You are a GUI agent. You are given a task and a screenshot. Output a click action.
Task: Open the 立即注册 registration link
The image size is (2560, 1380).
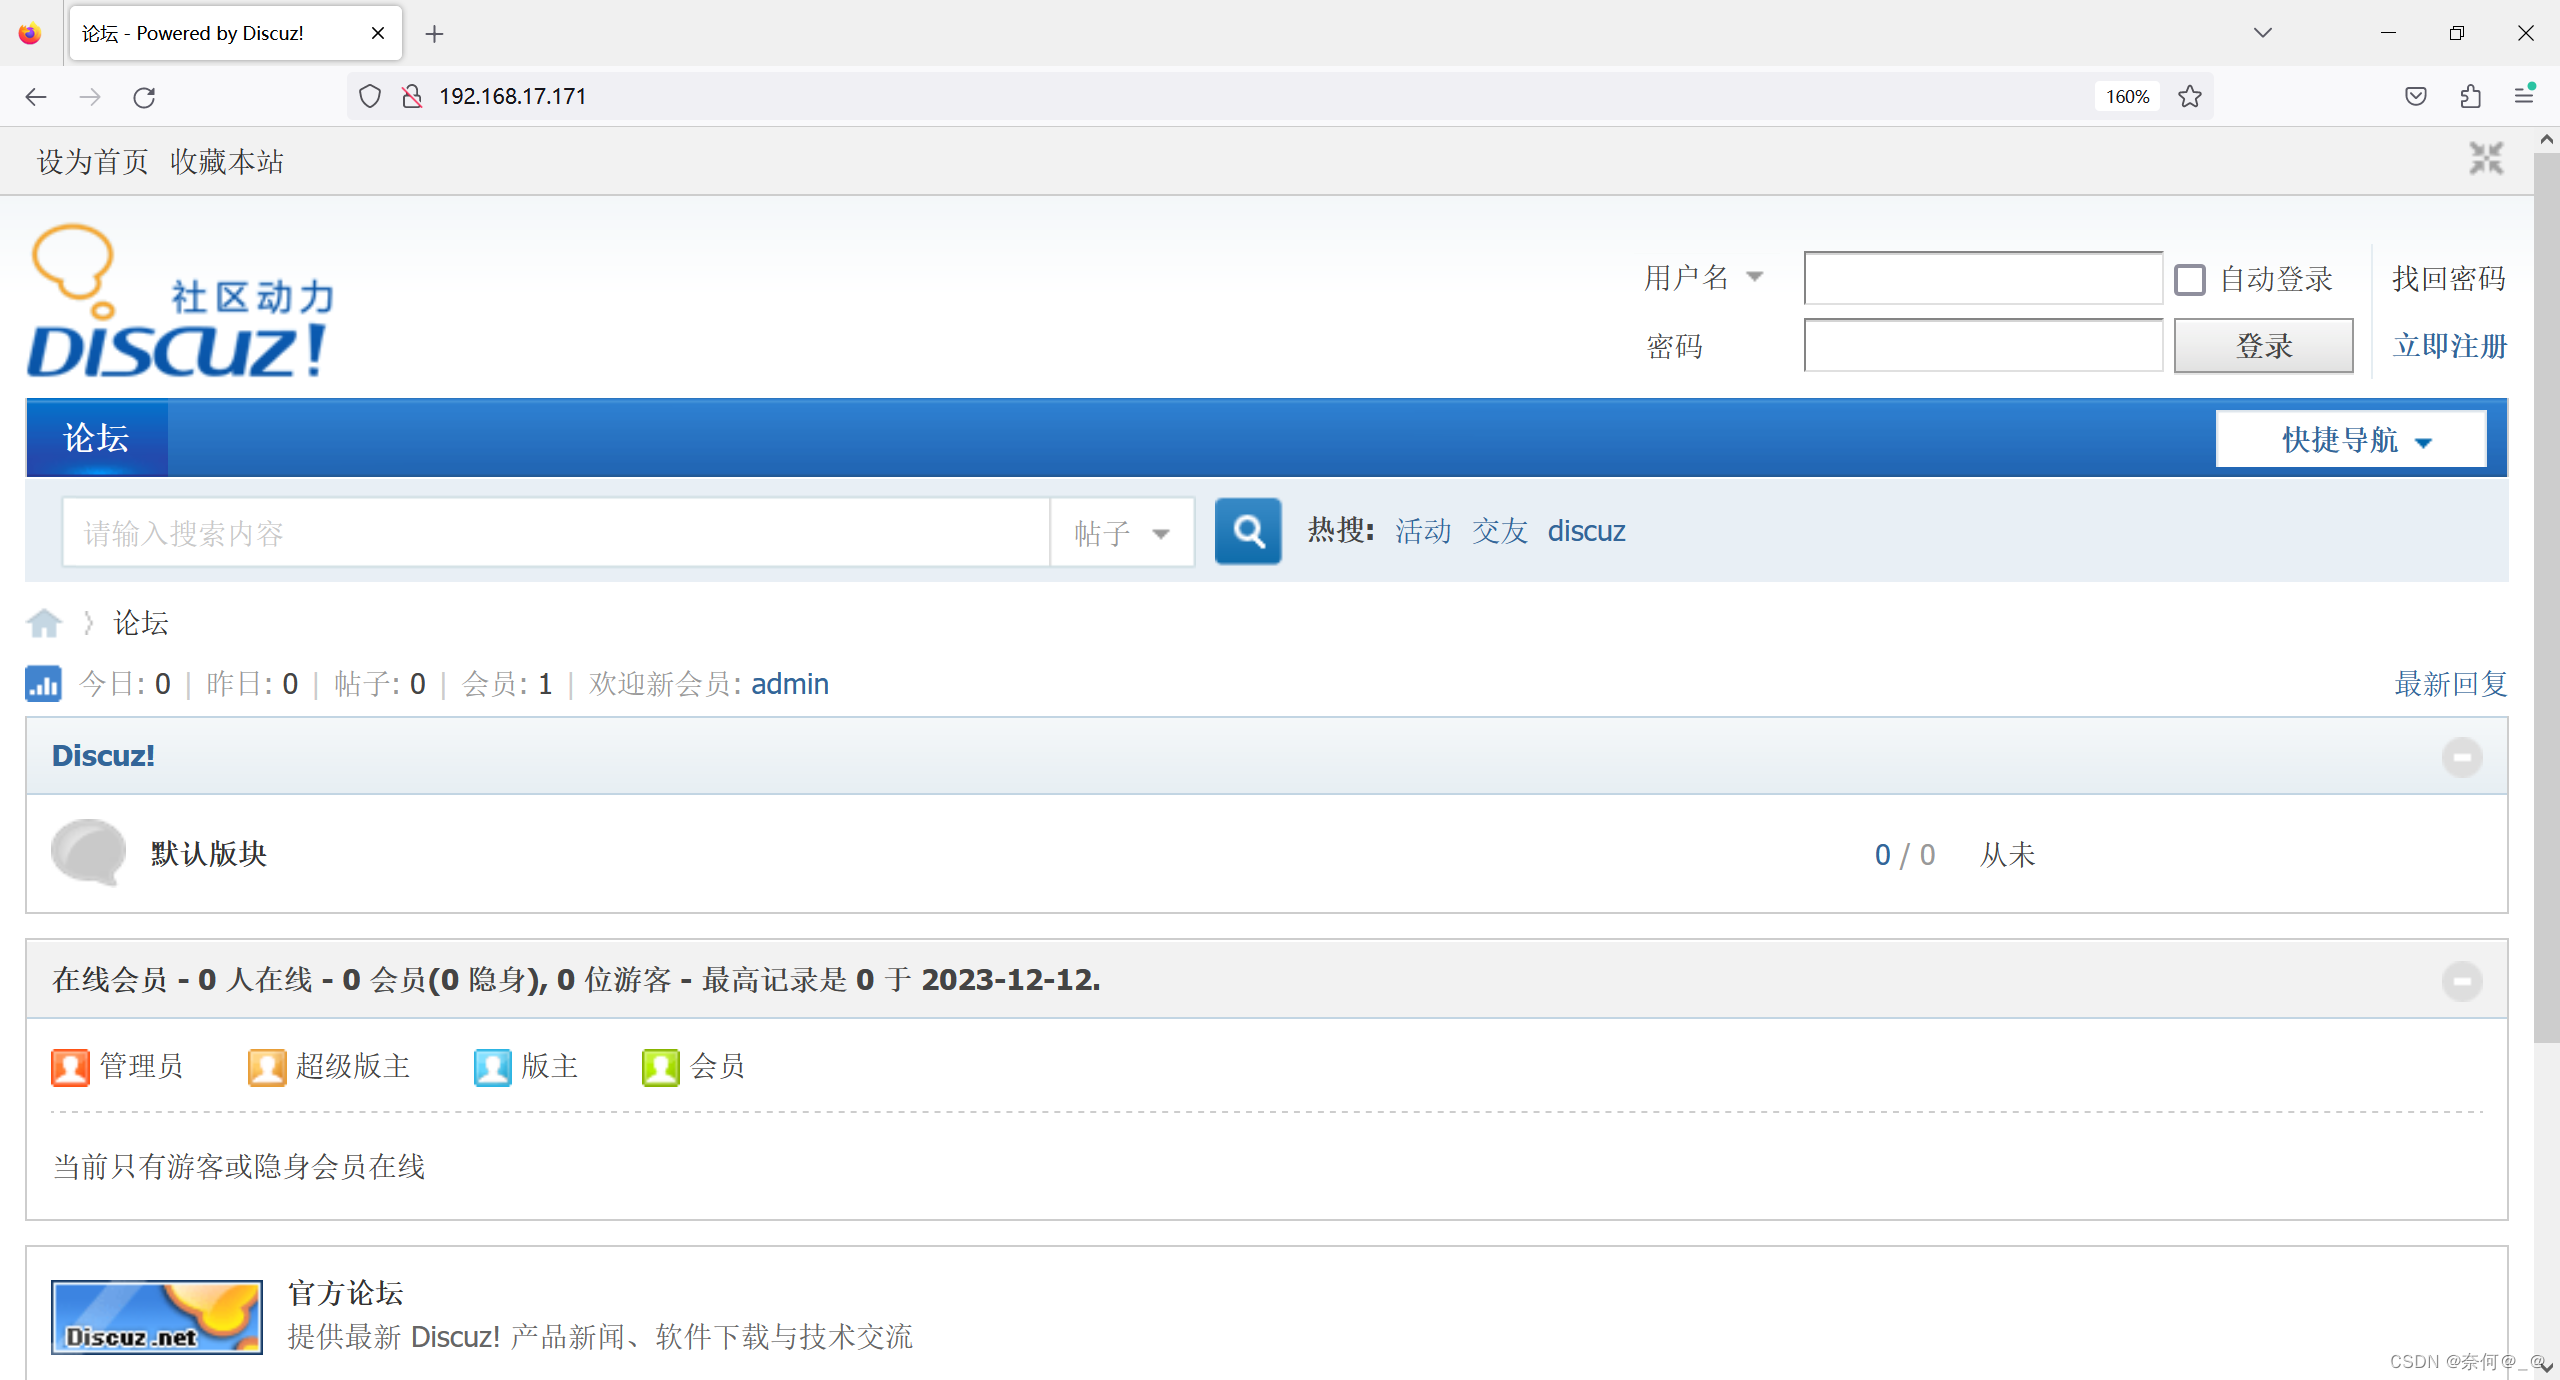[2449, 345]
